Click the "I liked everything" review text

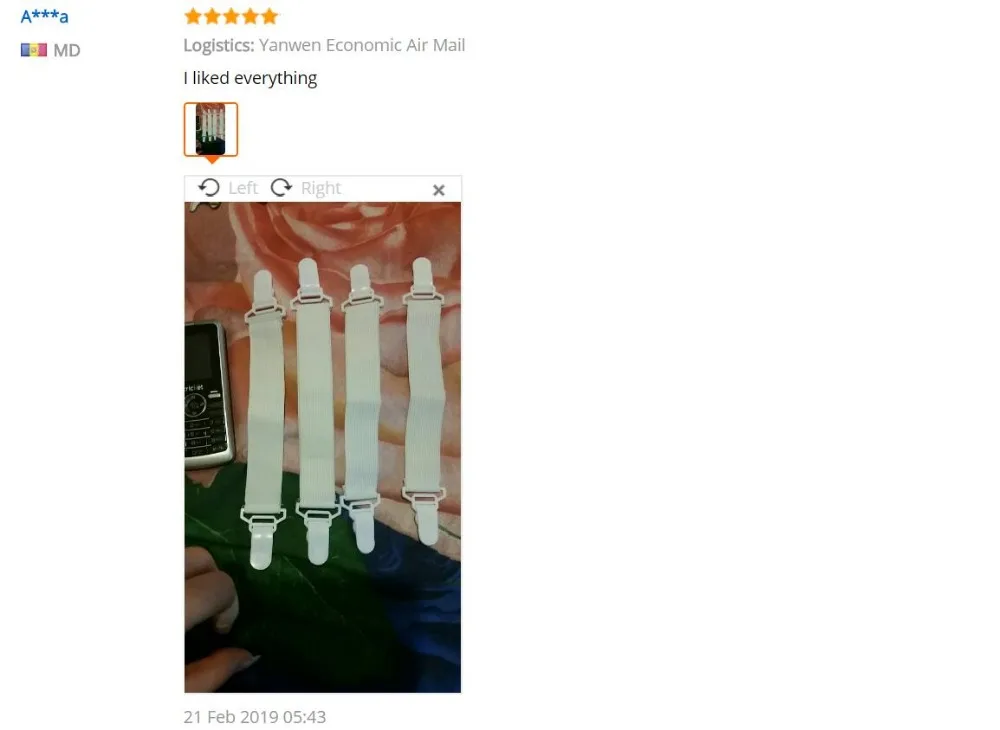[x=250, y=78]
